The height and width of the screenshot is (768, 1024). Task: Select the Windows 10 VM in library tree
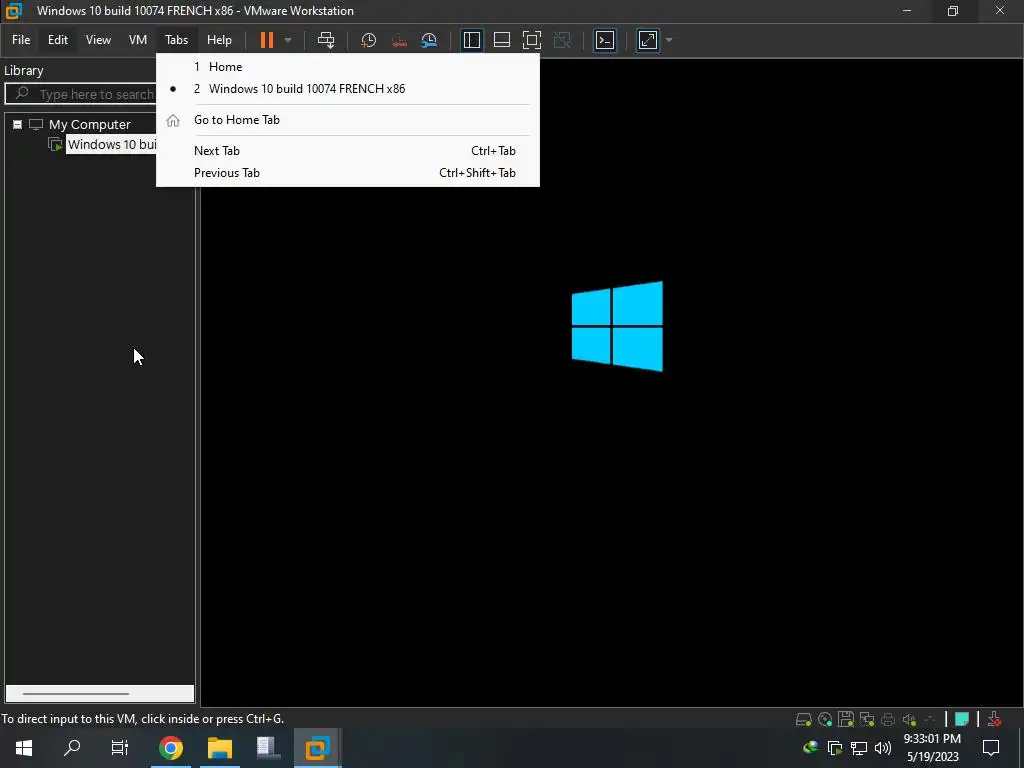(x=111, y=144)
